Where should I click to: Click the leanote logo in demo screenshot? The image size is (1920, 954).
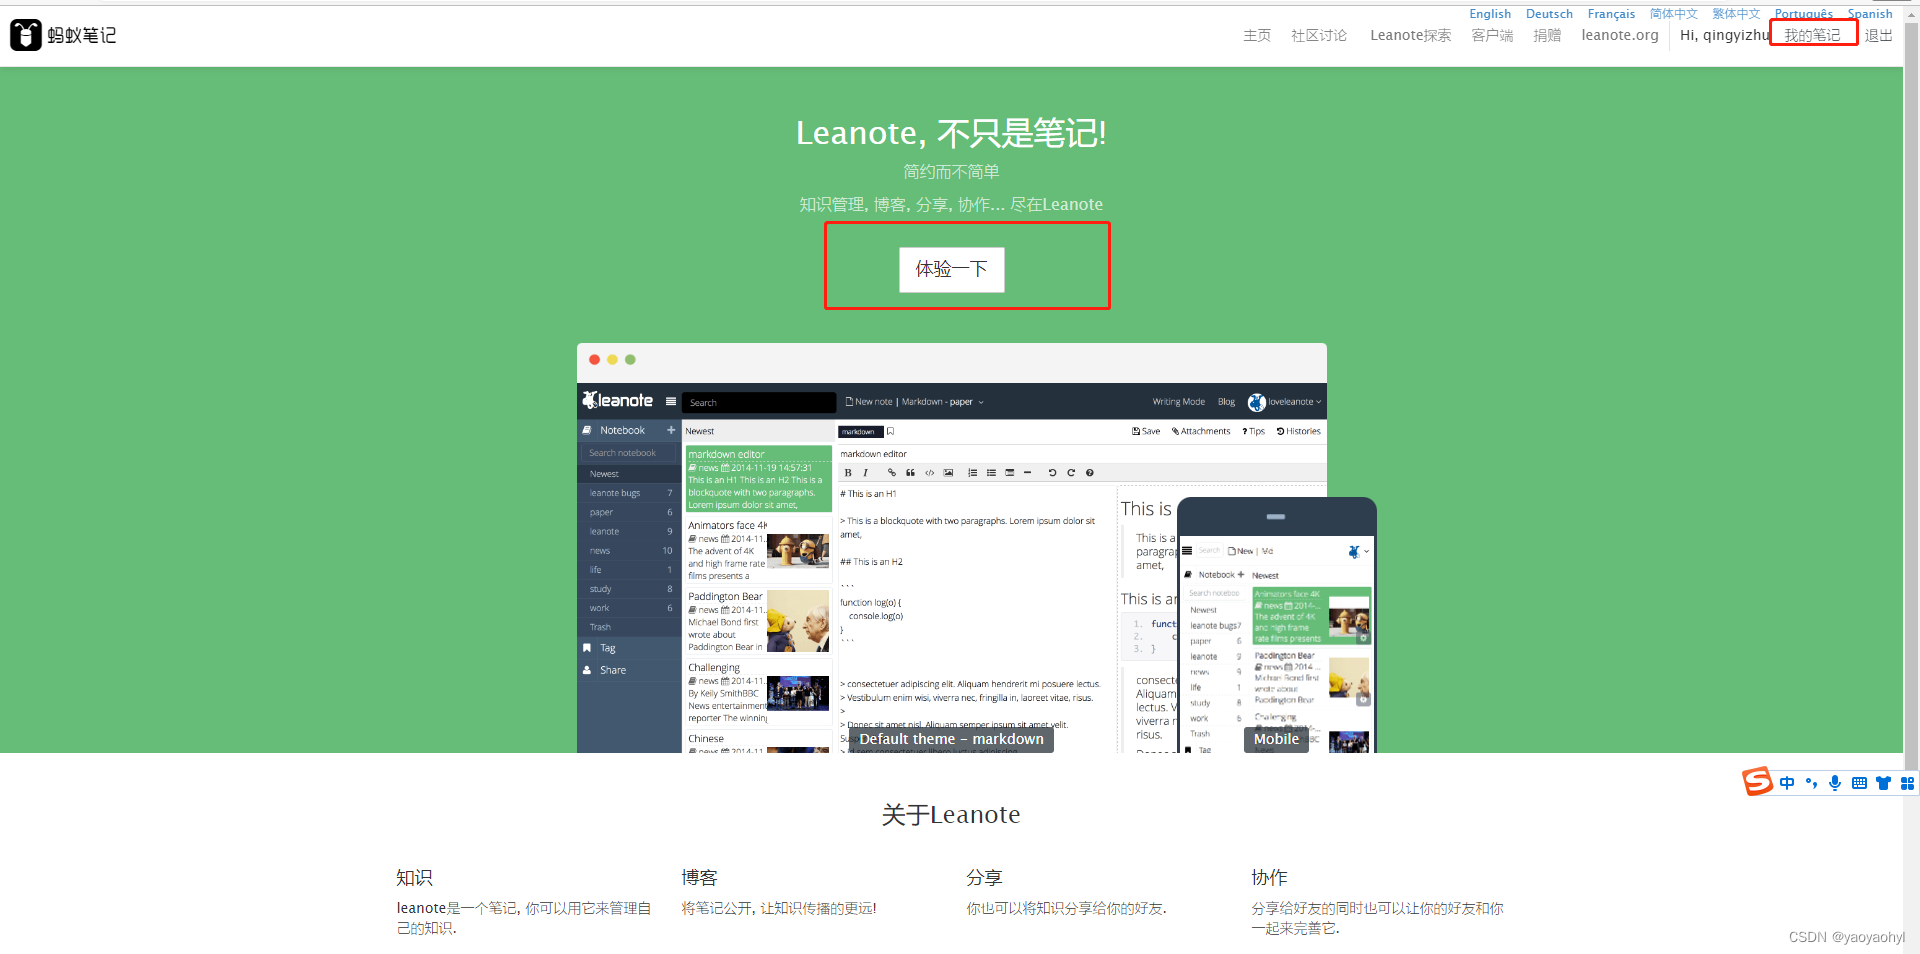(x=618, y=400)
